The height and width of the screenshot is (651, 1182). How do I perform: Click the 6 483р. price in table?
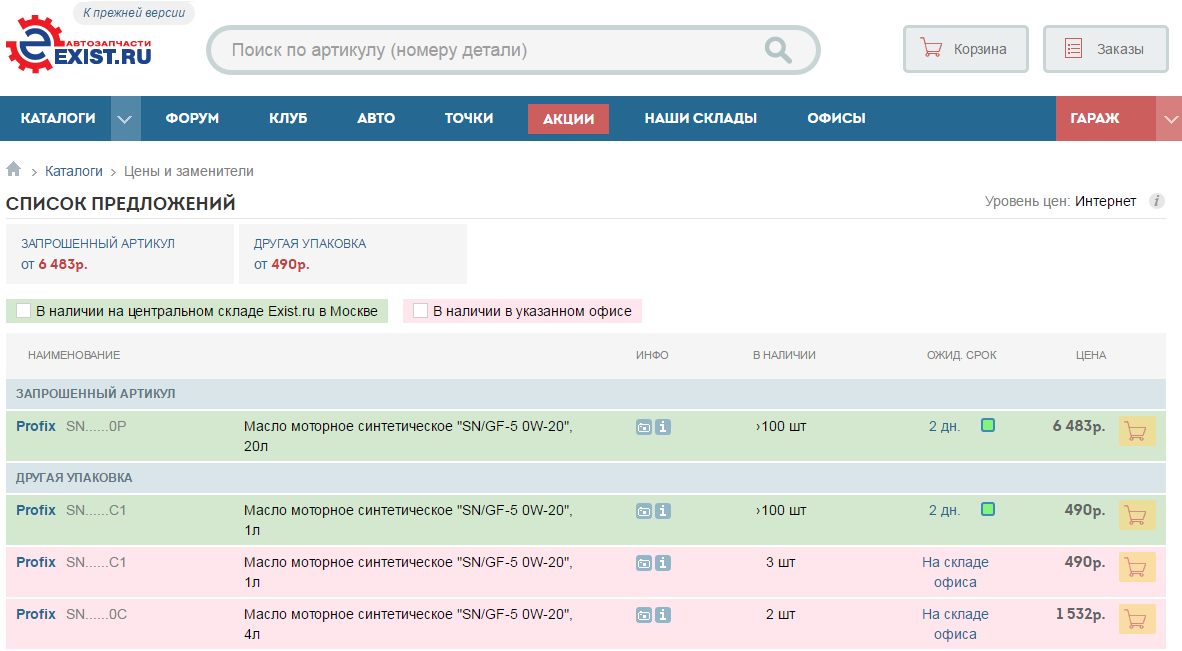(x=1079, y=426)
